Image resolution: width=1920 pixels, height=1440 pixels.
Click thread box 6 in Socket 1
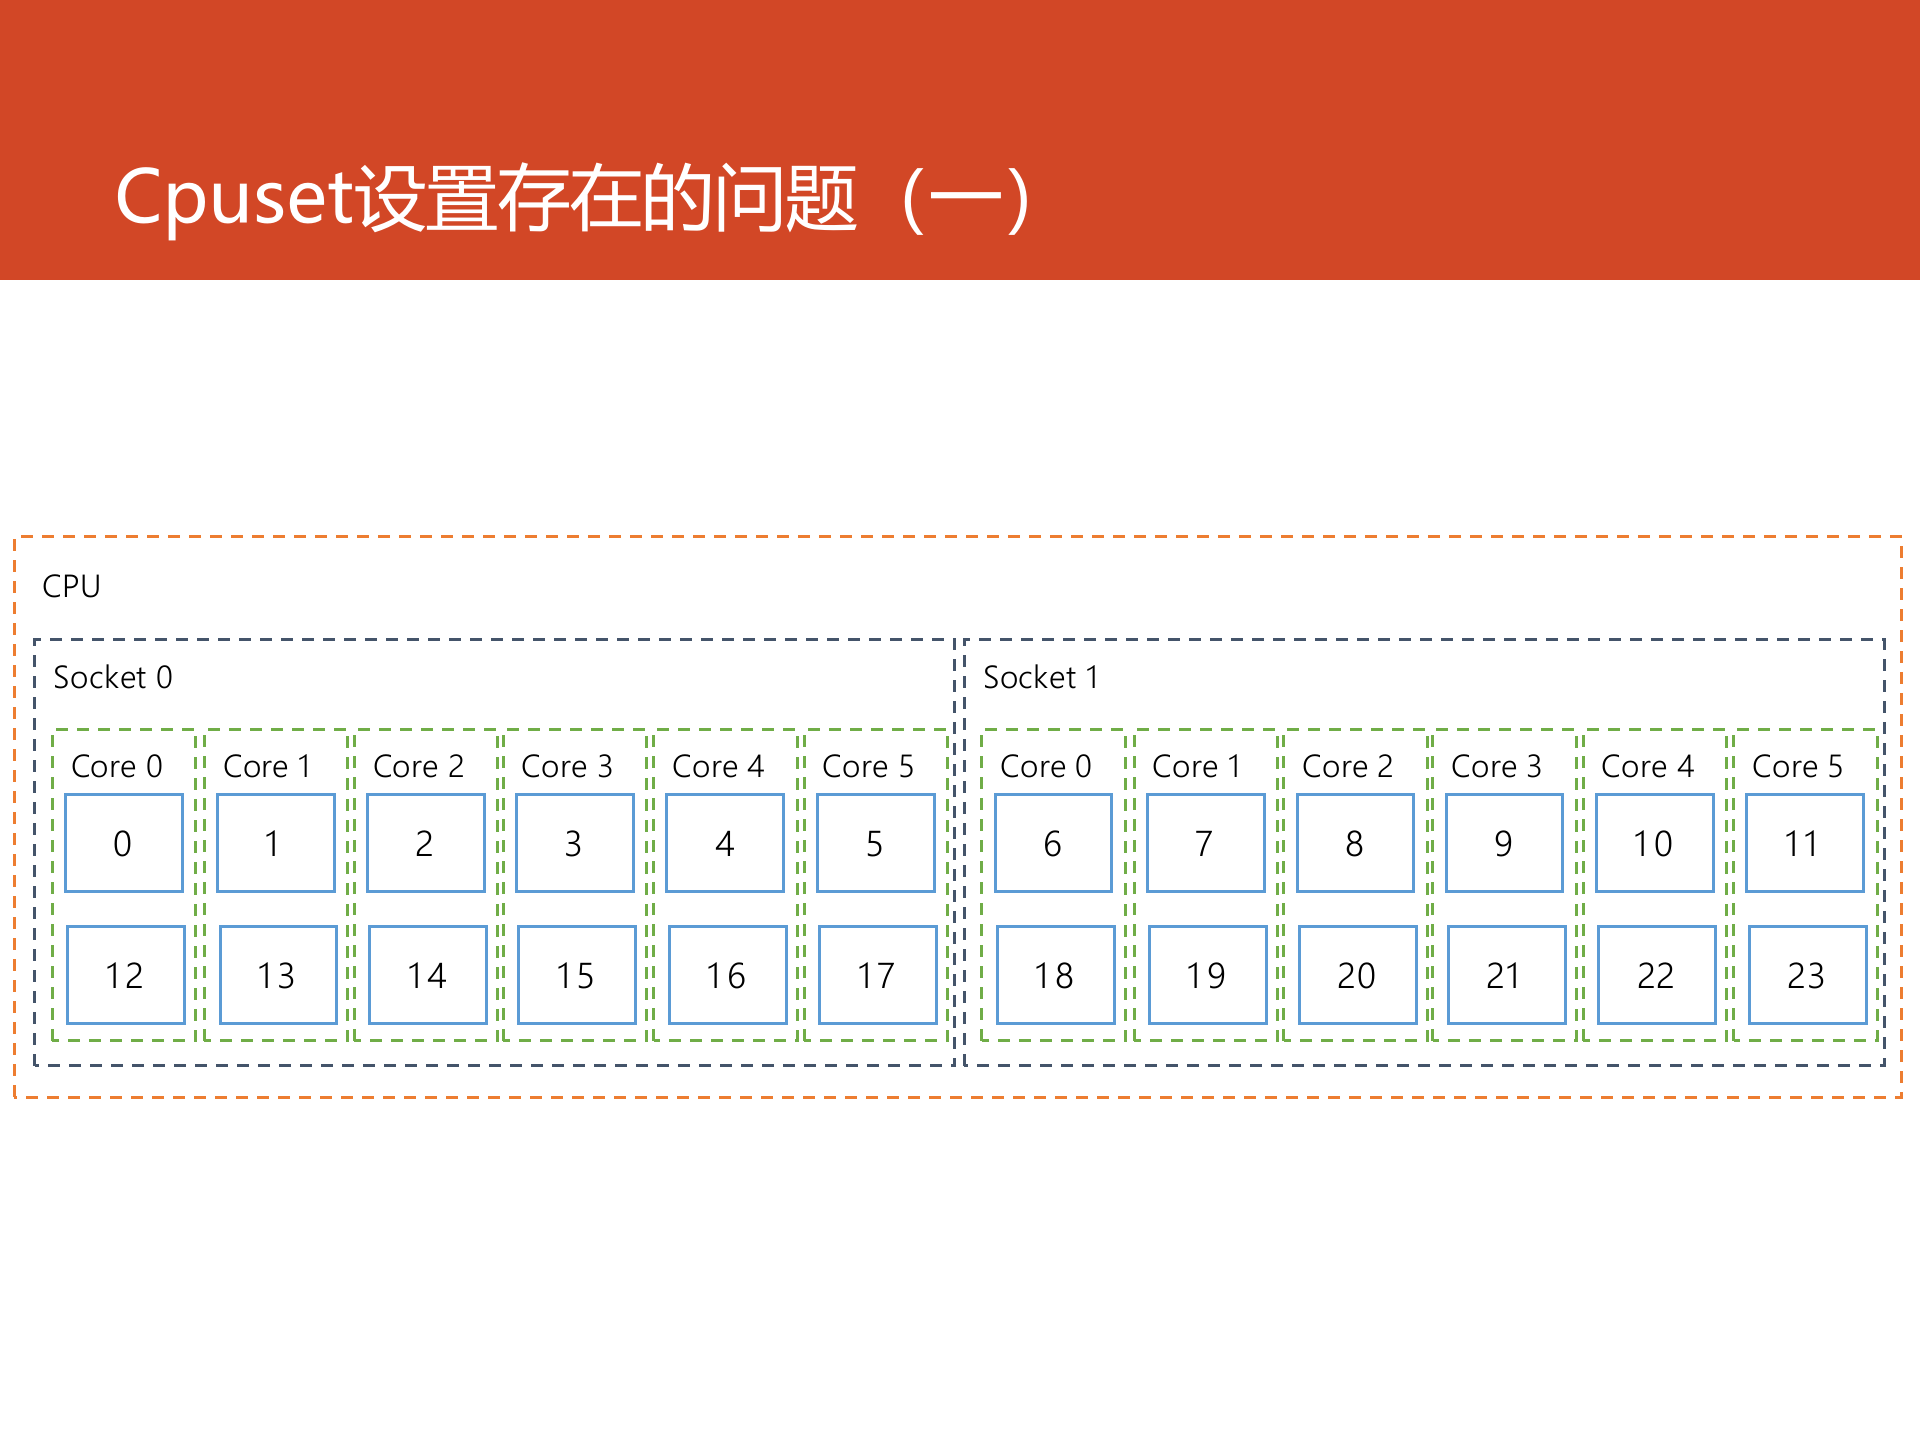pos(1053,842)
